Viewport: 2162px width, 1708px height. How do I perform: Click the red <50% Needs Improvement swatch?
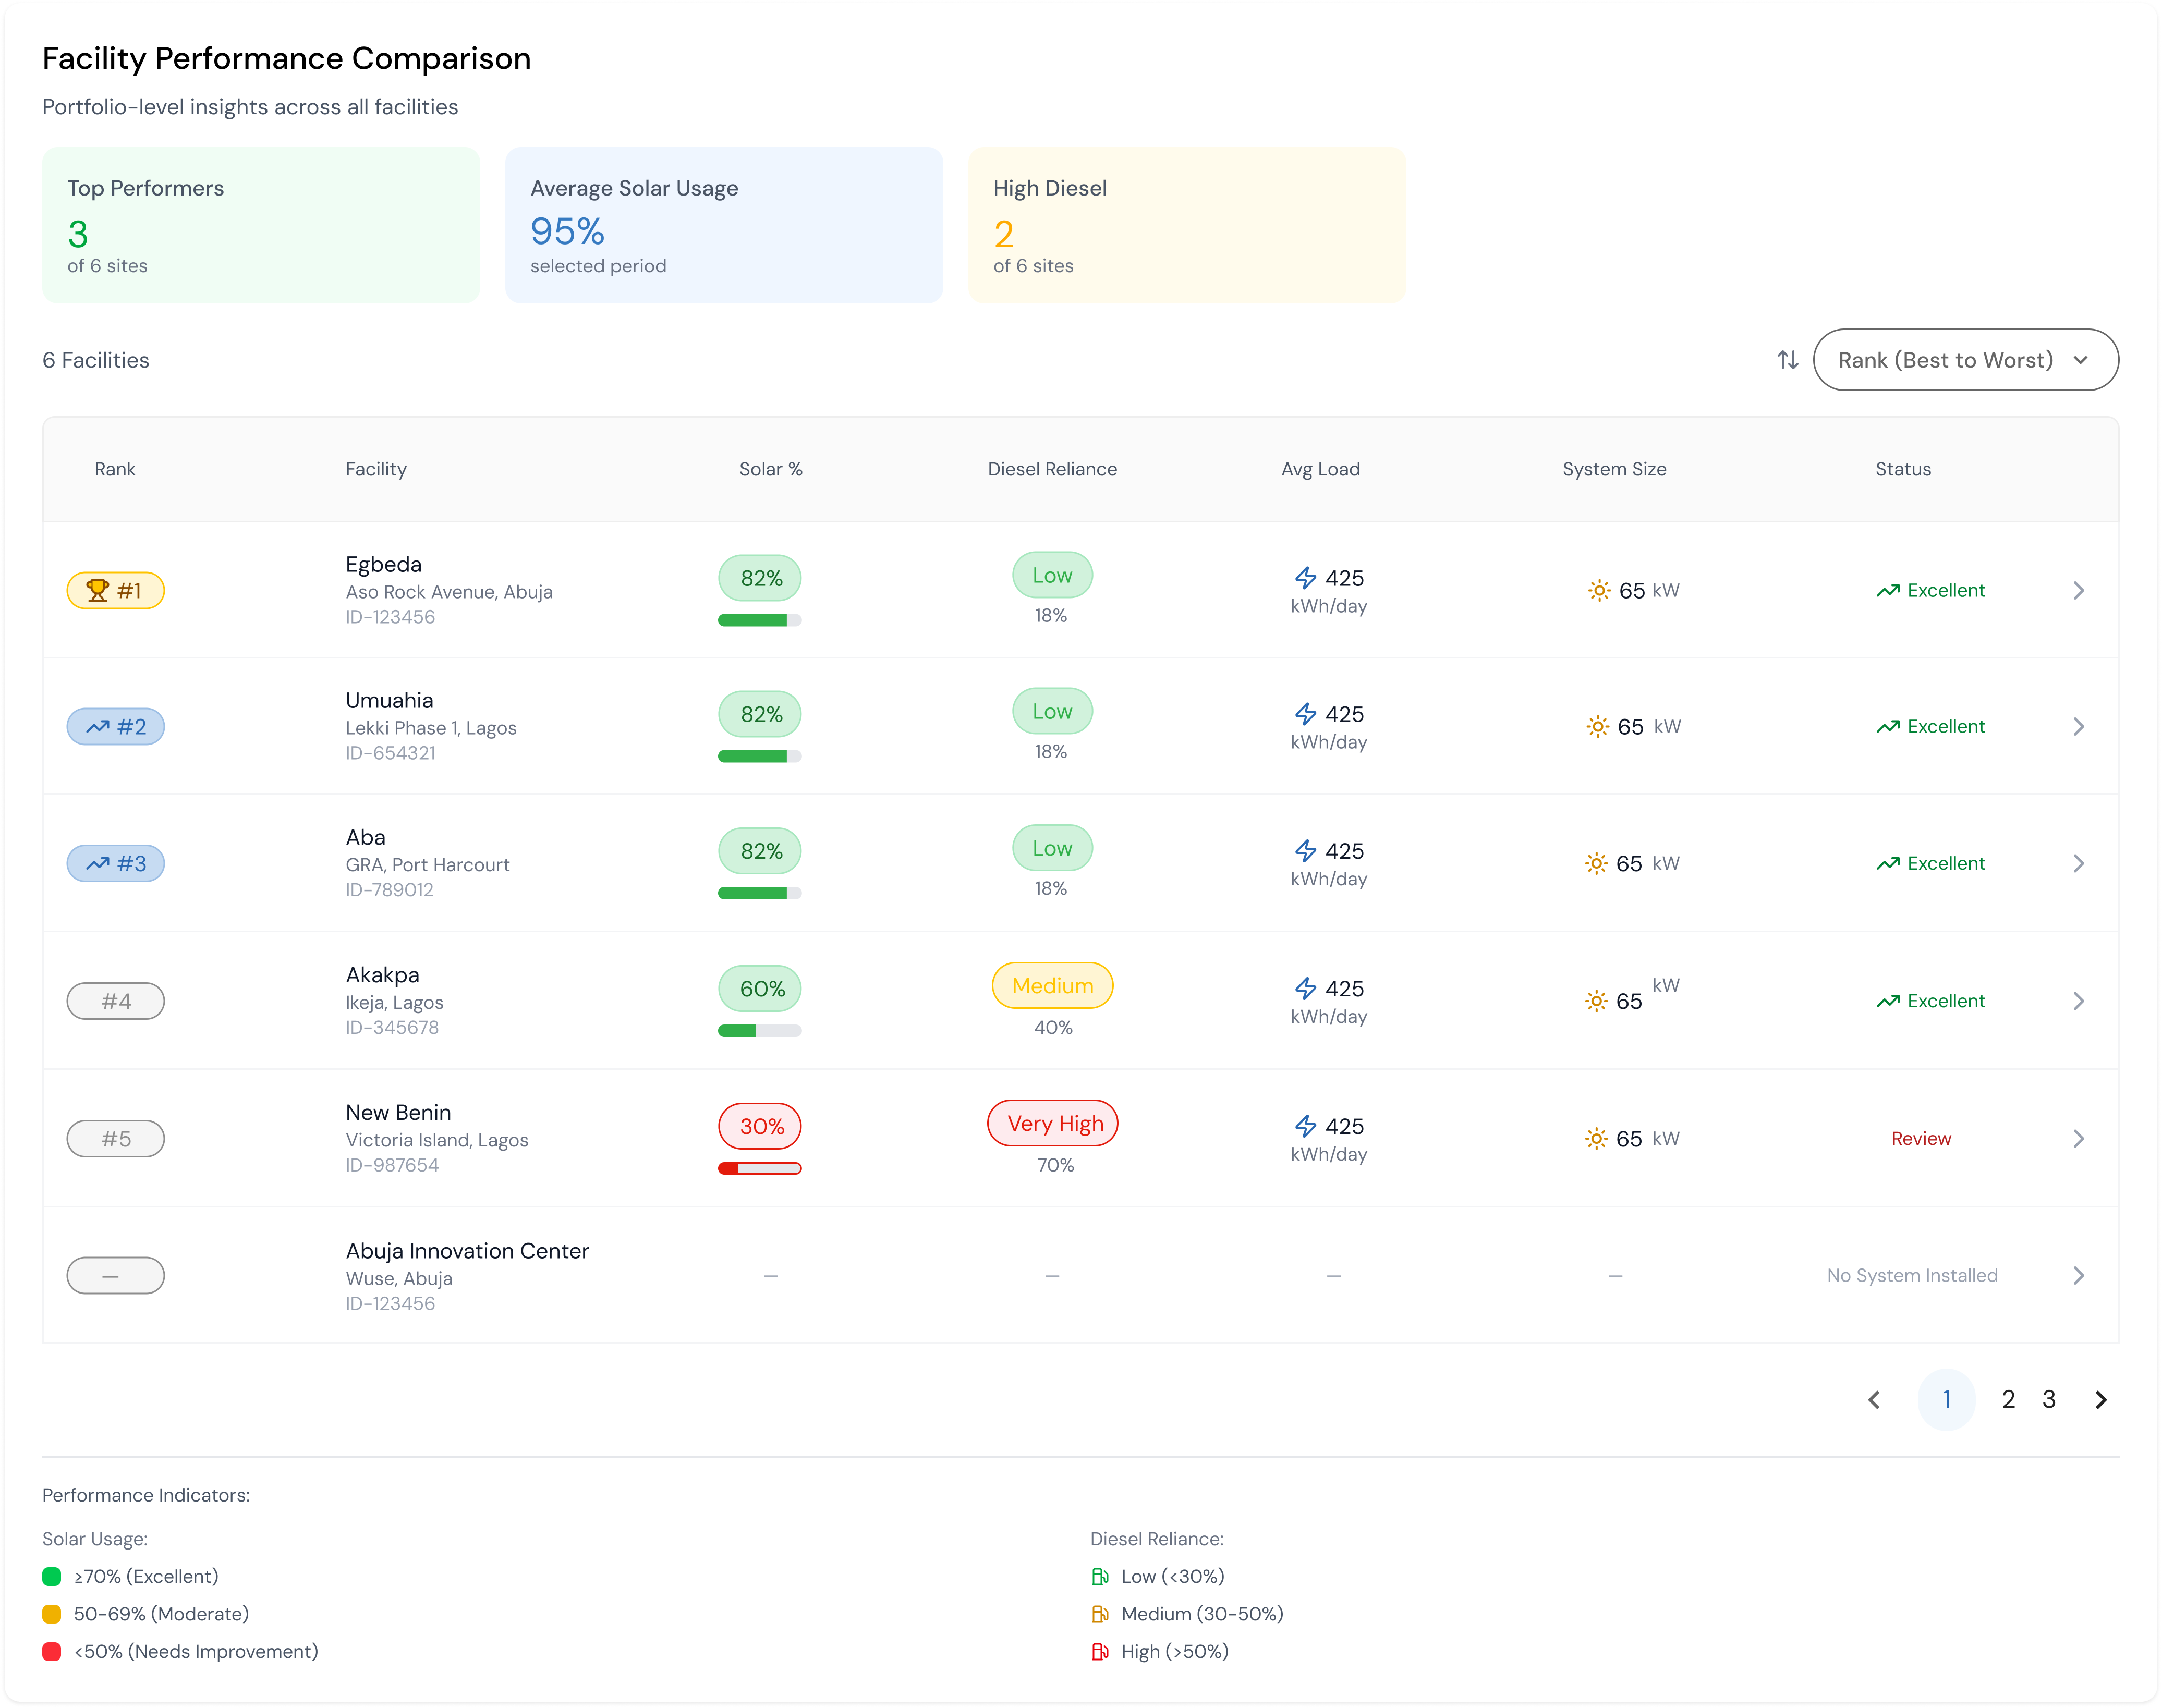coord(52,1652)
